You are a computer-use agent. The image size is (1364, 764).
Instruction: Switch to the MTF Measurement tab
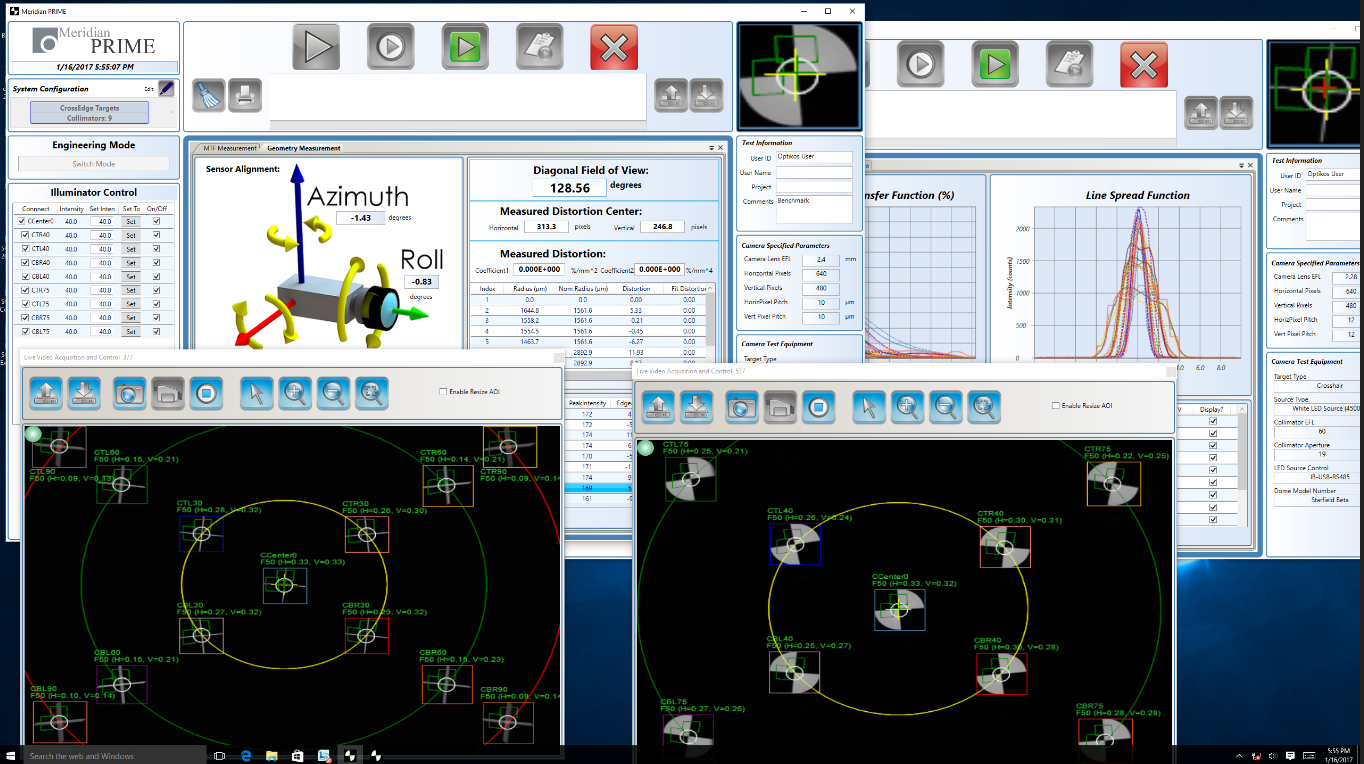click(229, 148)
